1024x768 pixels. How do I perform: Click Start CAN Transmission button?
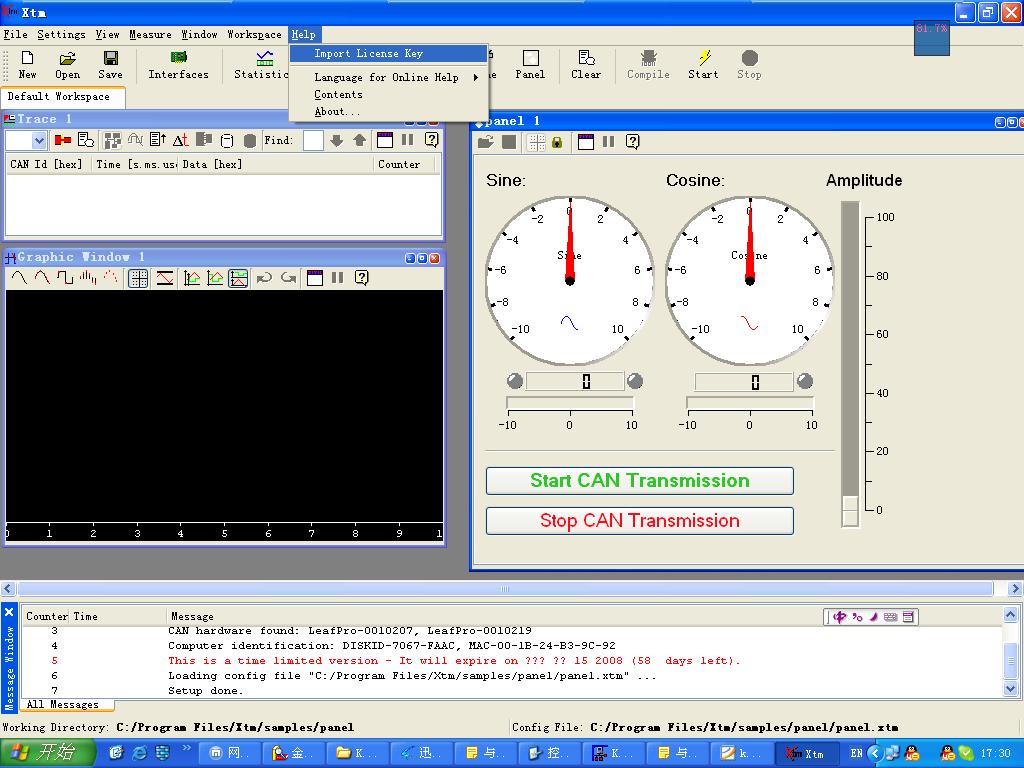[x=640, y=481]
